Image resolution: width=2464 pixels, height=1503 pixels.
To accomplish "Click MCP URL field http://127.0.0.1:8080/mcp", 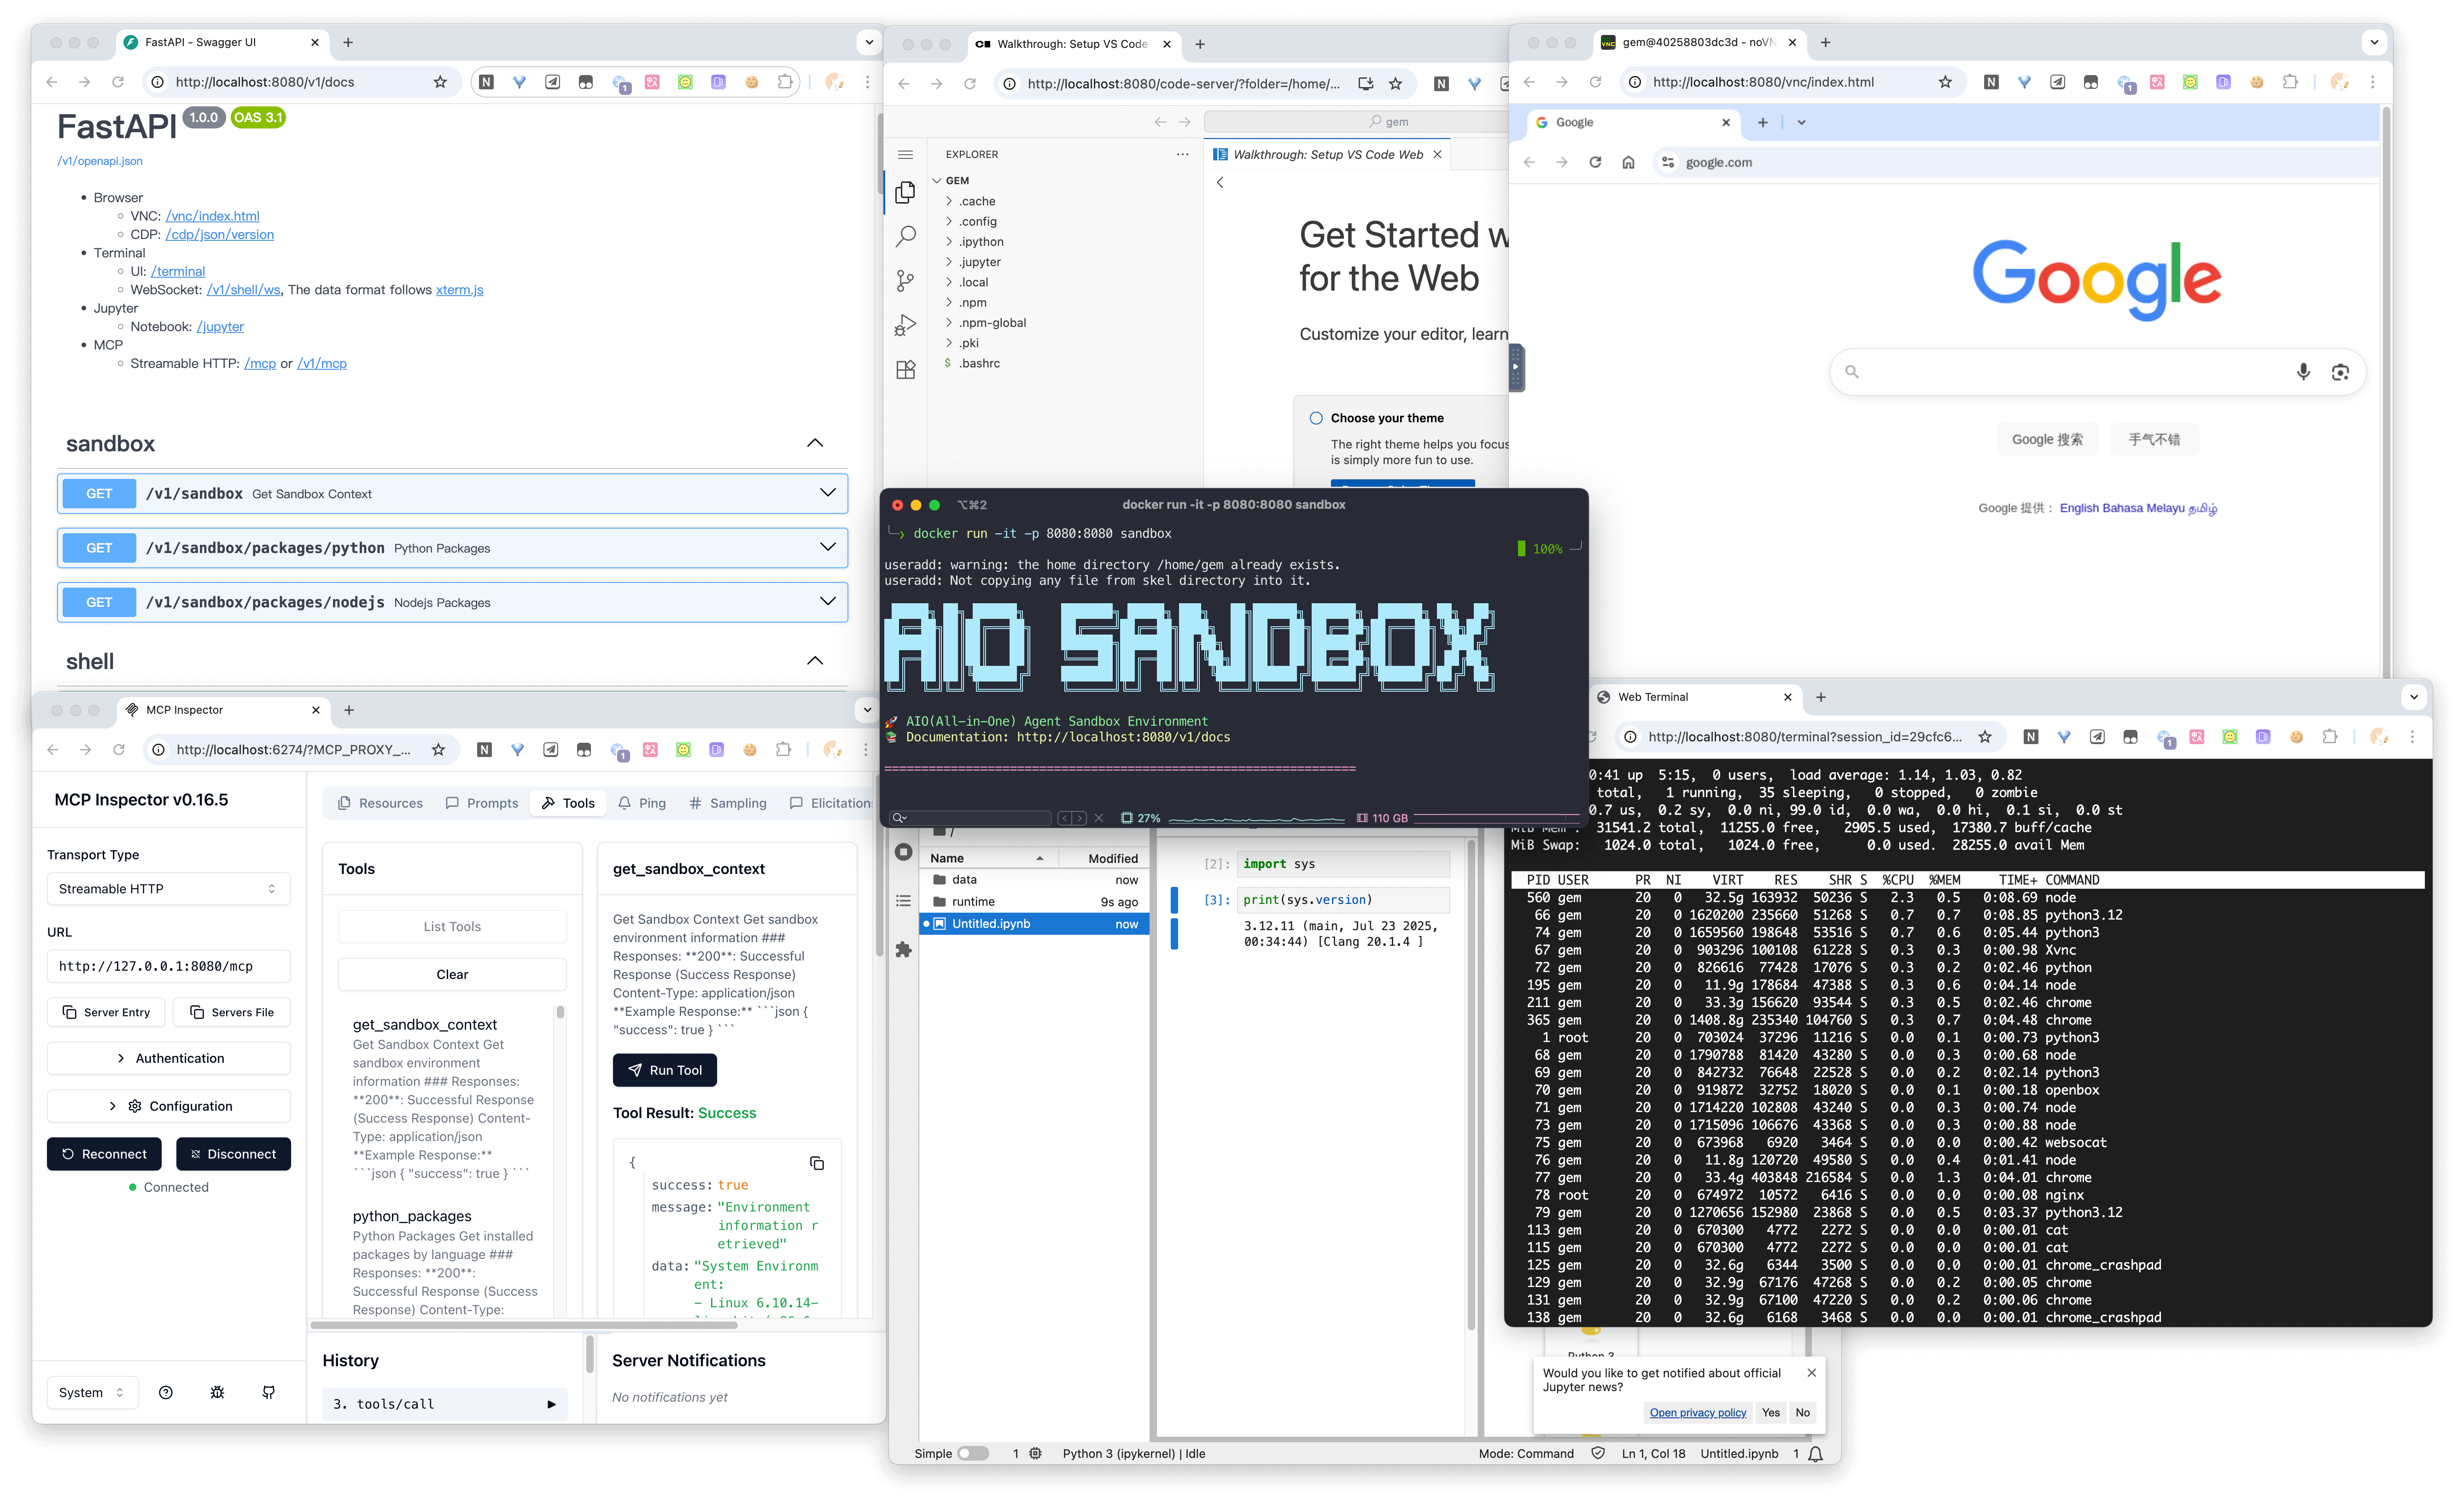I will (168, 966).
